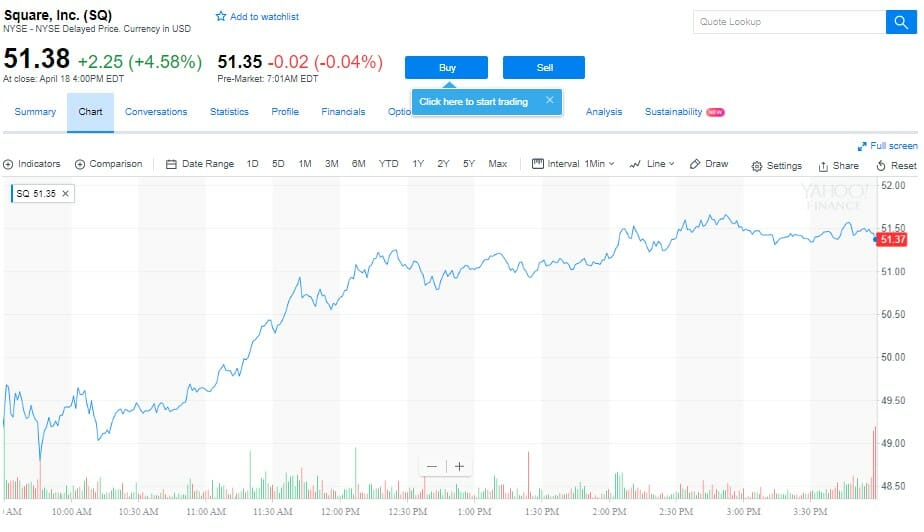Open the Financials tab
The width and height of the screenshot is (924, 532).
(x=343, y=112)
